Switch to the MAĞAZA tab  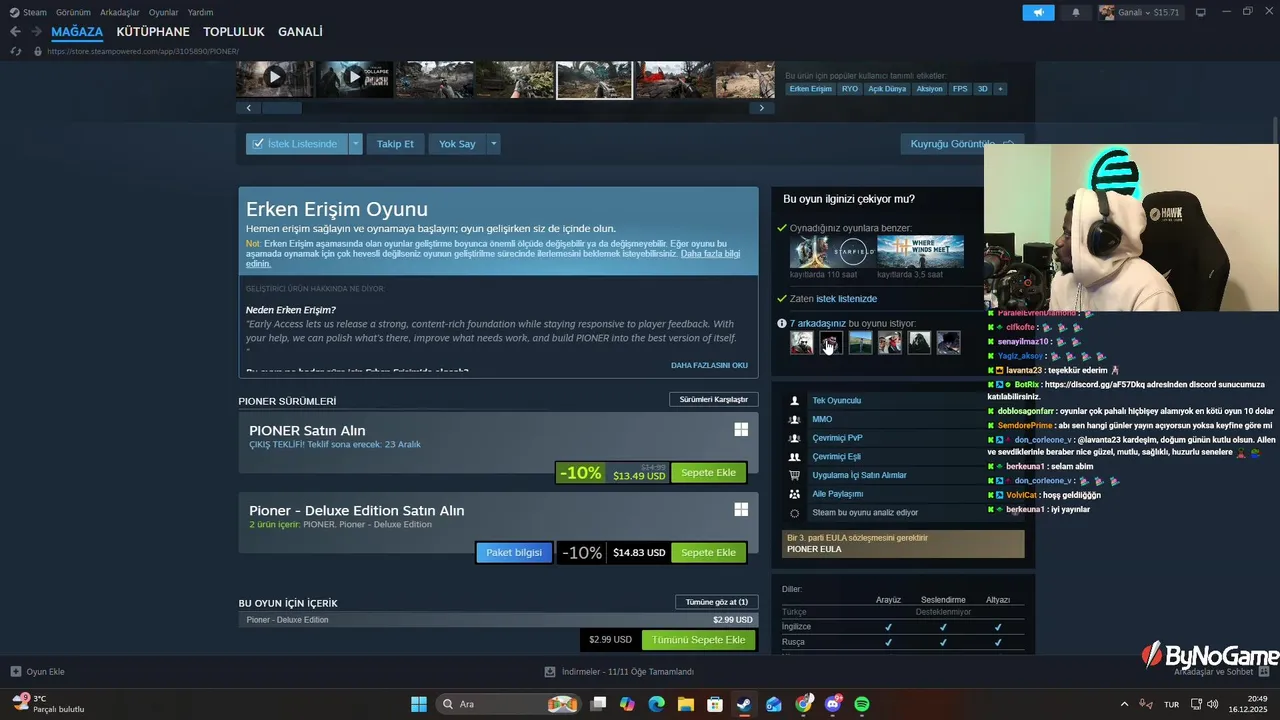click(77, 32)
